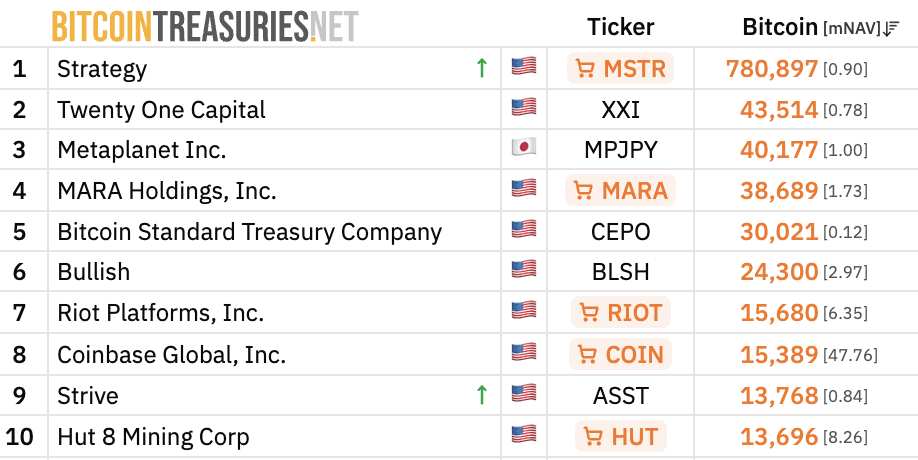Click the mNAV header label
This screenshot has width=918, height=460.
pos(851,28)
